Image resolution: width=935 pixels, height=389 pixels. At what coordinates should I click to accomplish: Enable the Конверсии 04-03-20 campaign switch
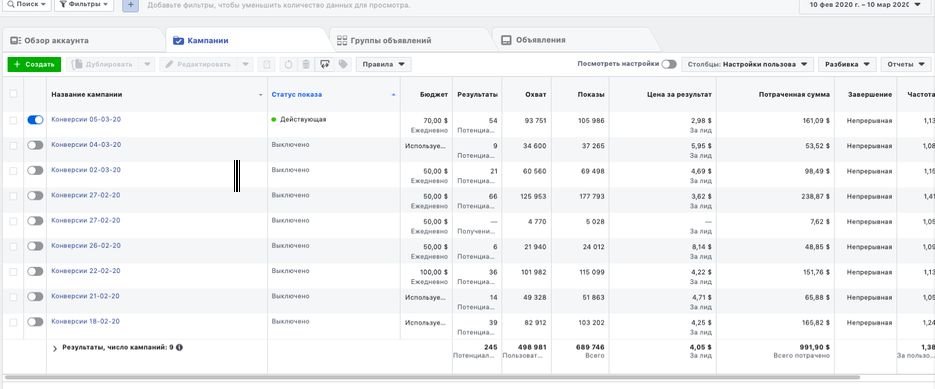click(x=35, y=145)
